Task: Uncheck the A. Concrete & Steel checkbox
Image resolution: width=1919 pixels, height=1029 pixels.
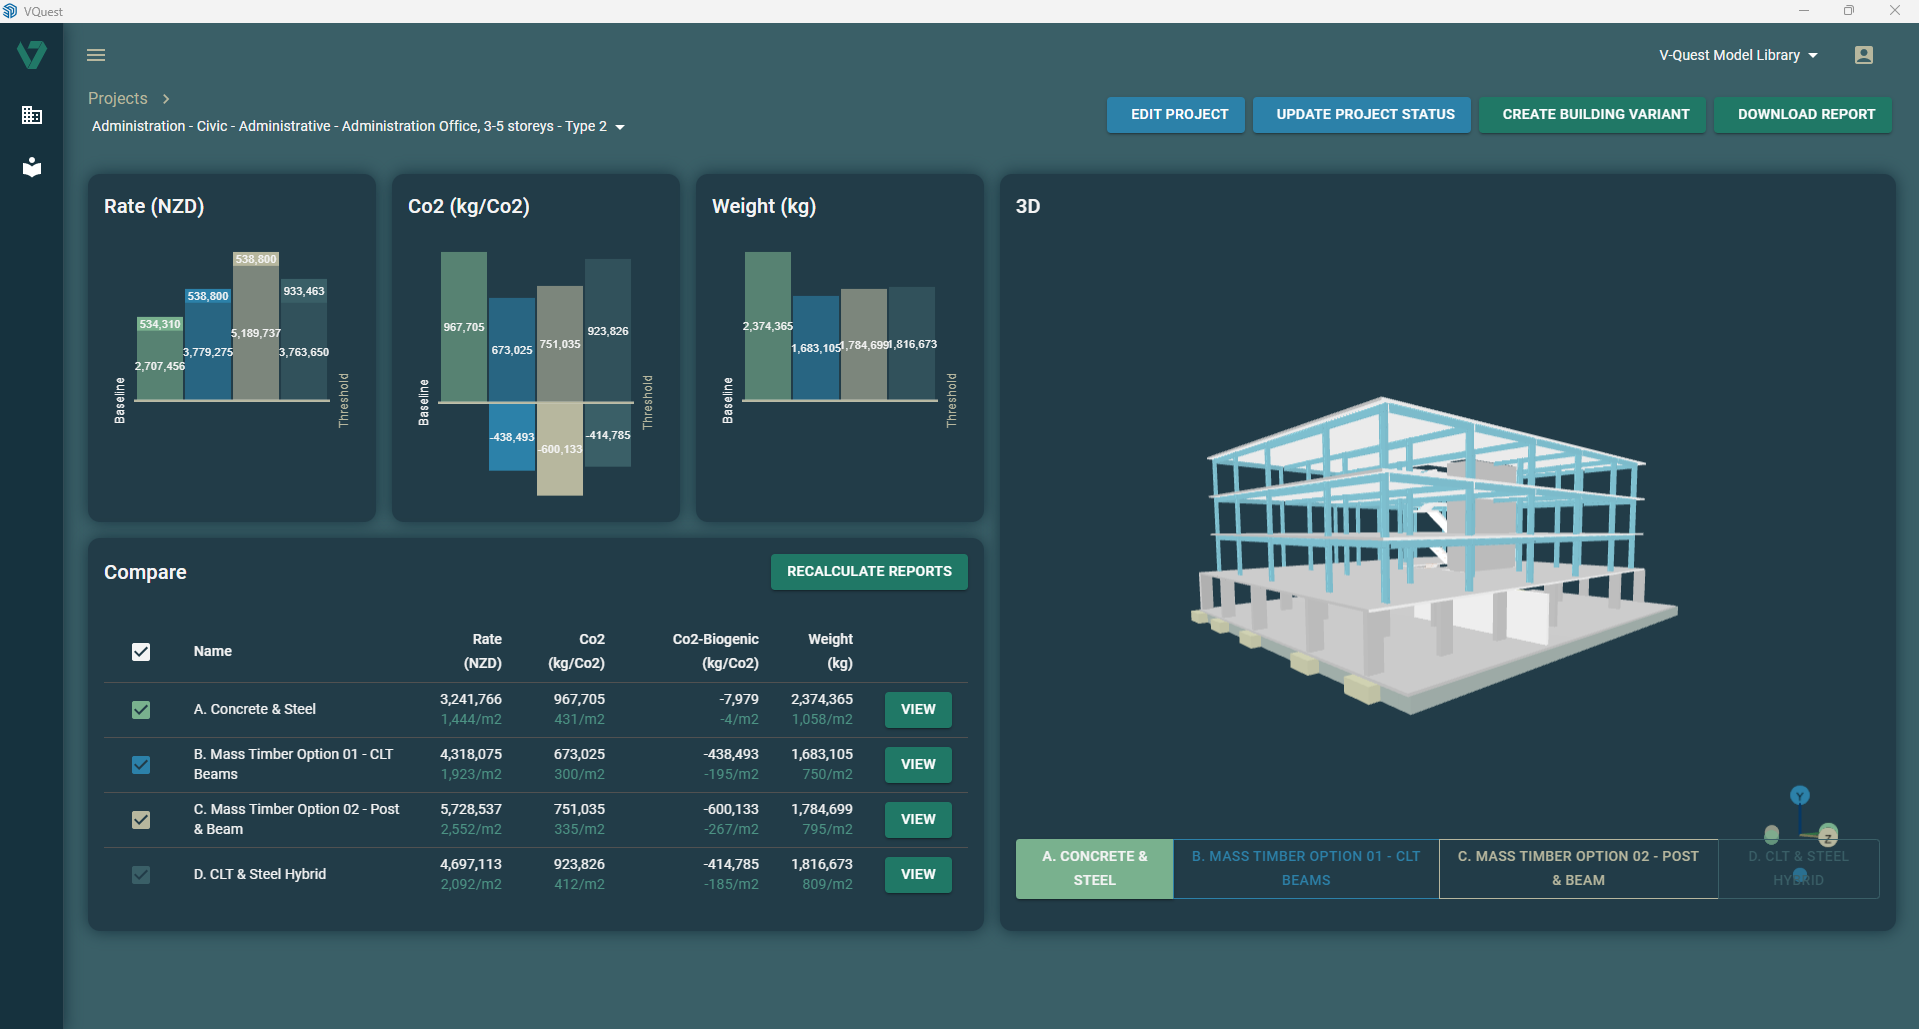Action: coord(141,710)
